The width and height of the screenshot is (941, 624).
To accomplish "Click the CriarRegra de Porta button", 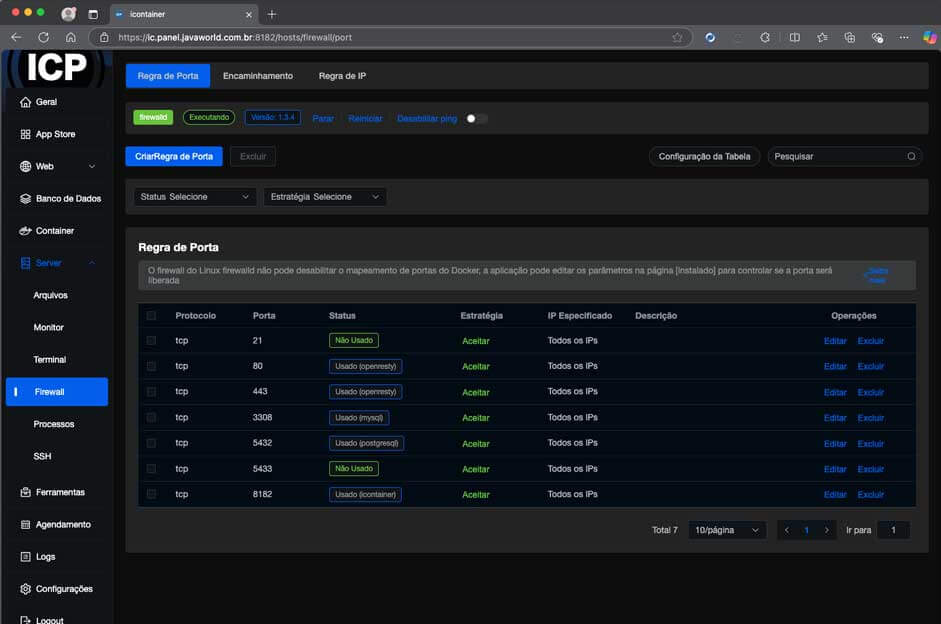I will pyautogui.click(x=174, y=156).
